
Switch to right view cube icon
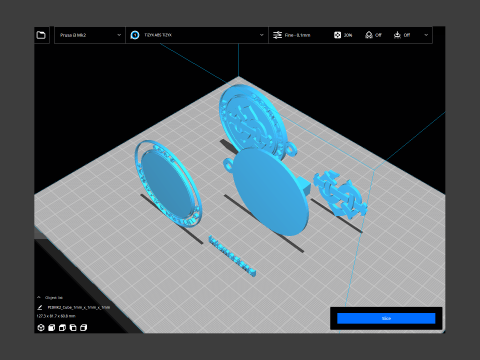click(84, 328)
